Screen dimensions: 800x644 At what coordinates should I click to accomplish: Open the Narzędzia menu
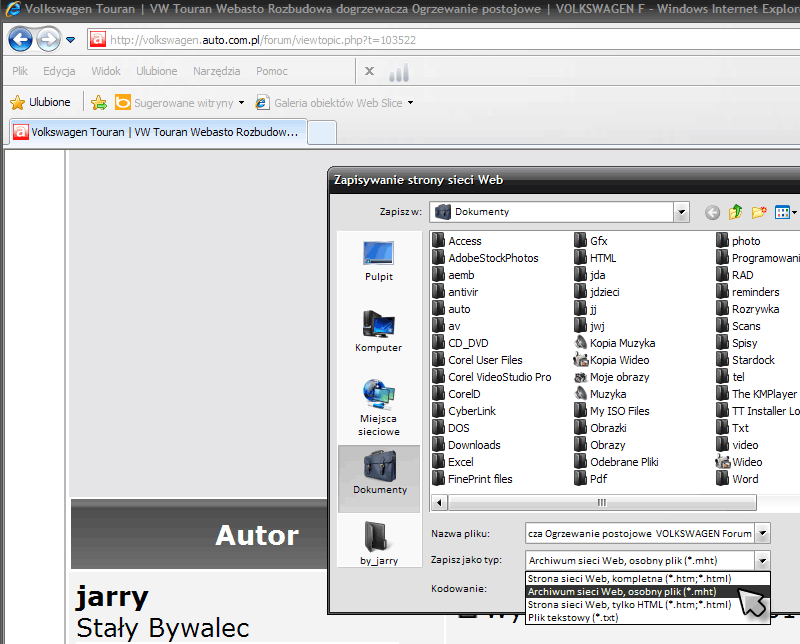coord(216,71)
